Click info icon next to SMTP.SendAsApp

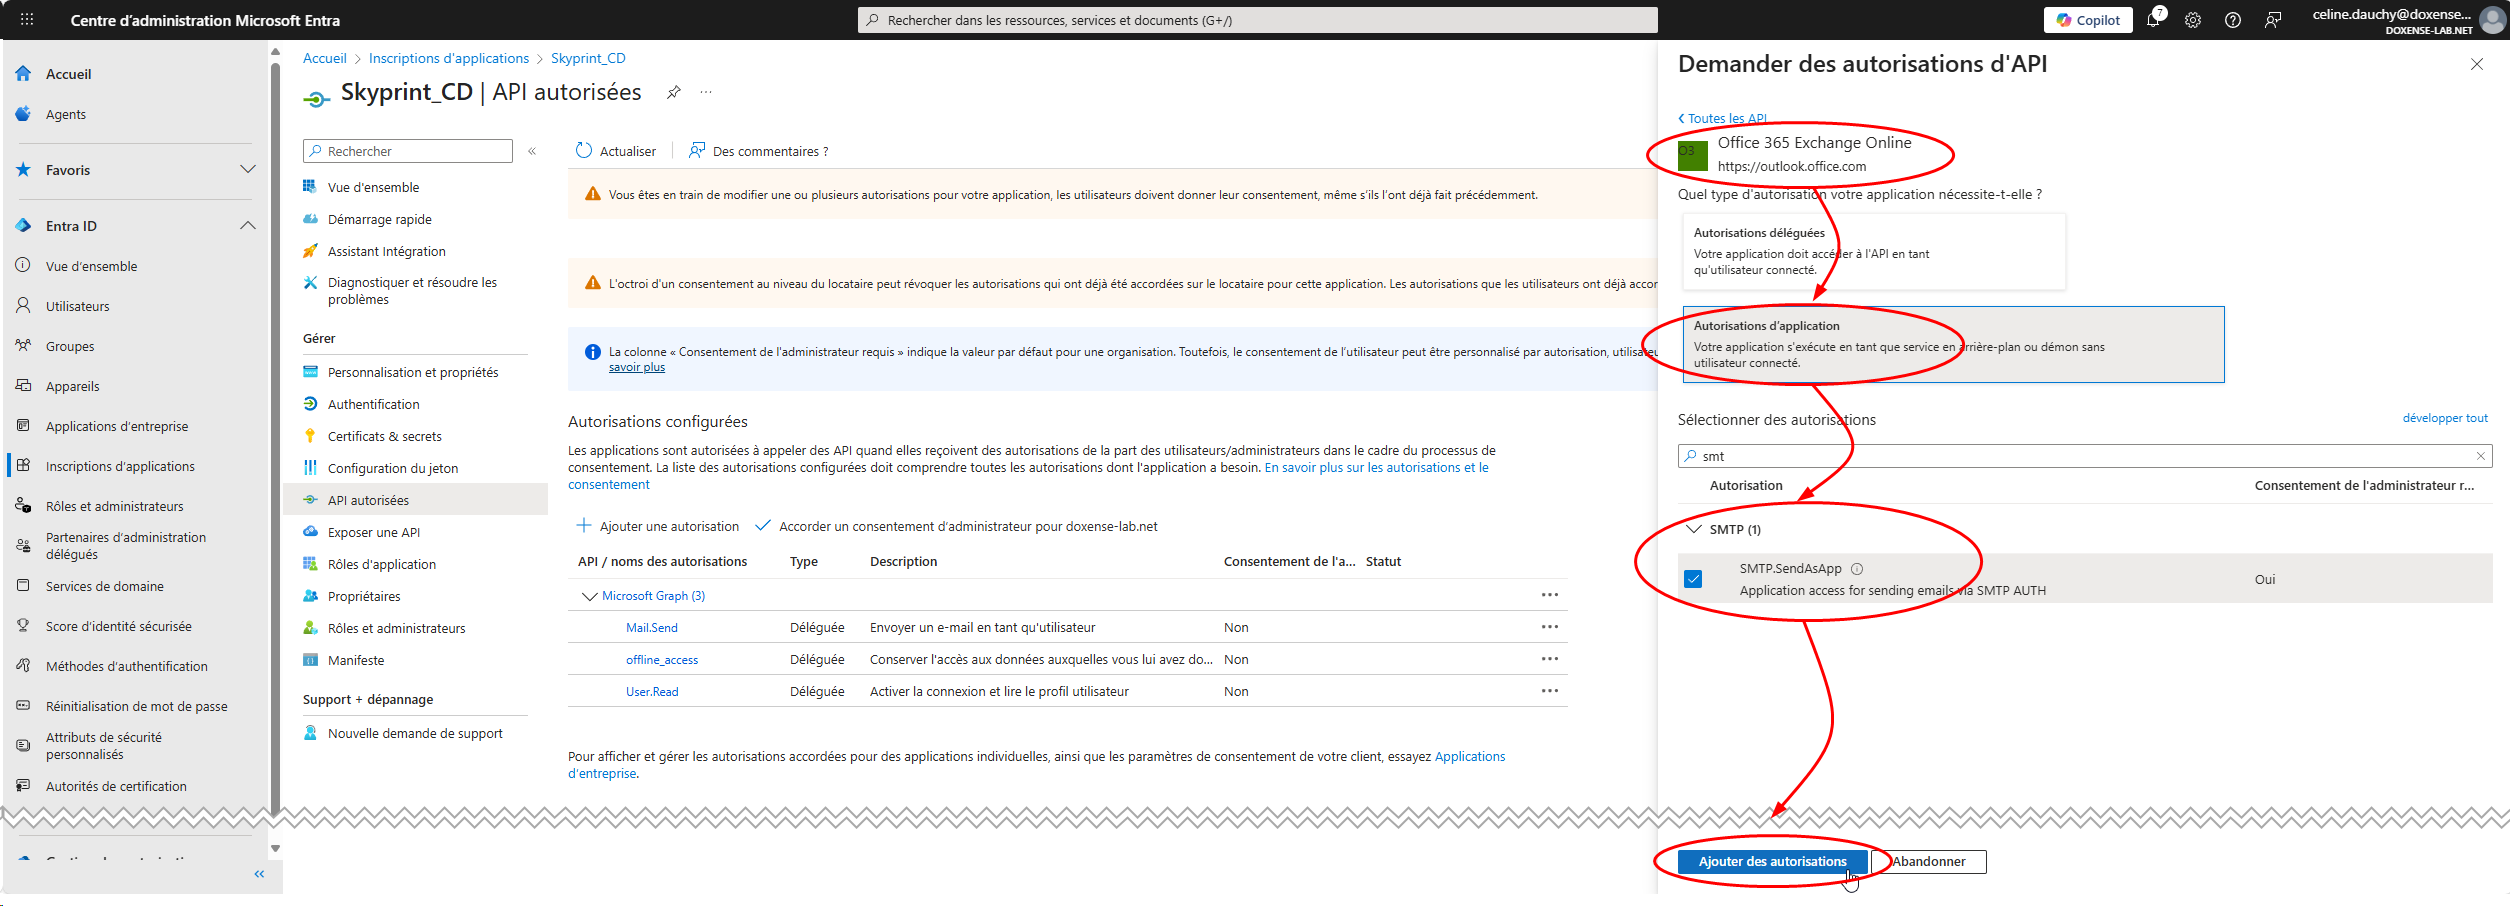click(x=1857, y=569)
